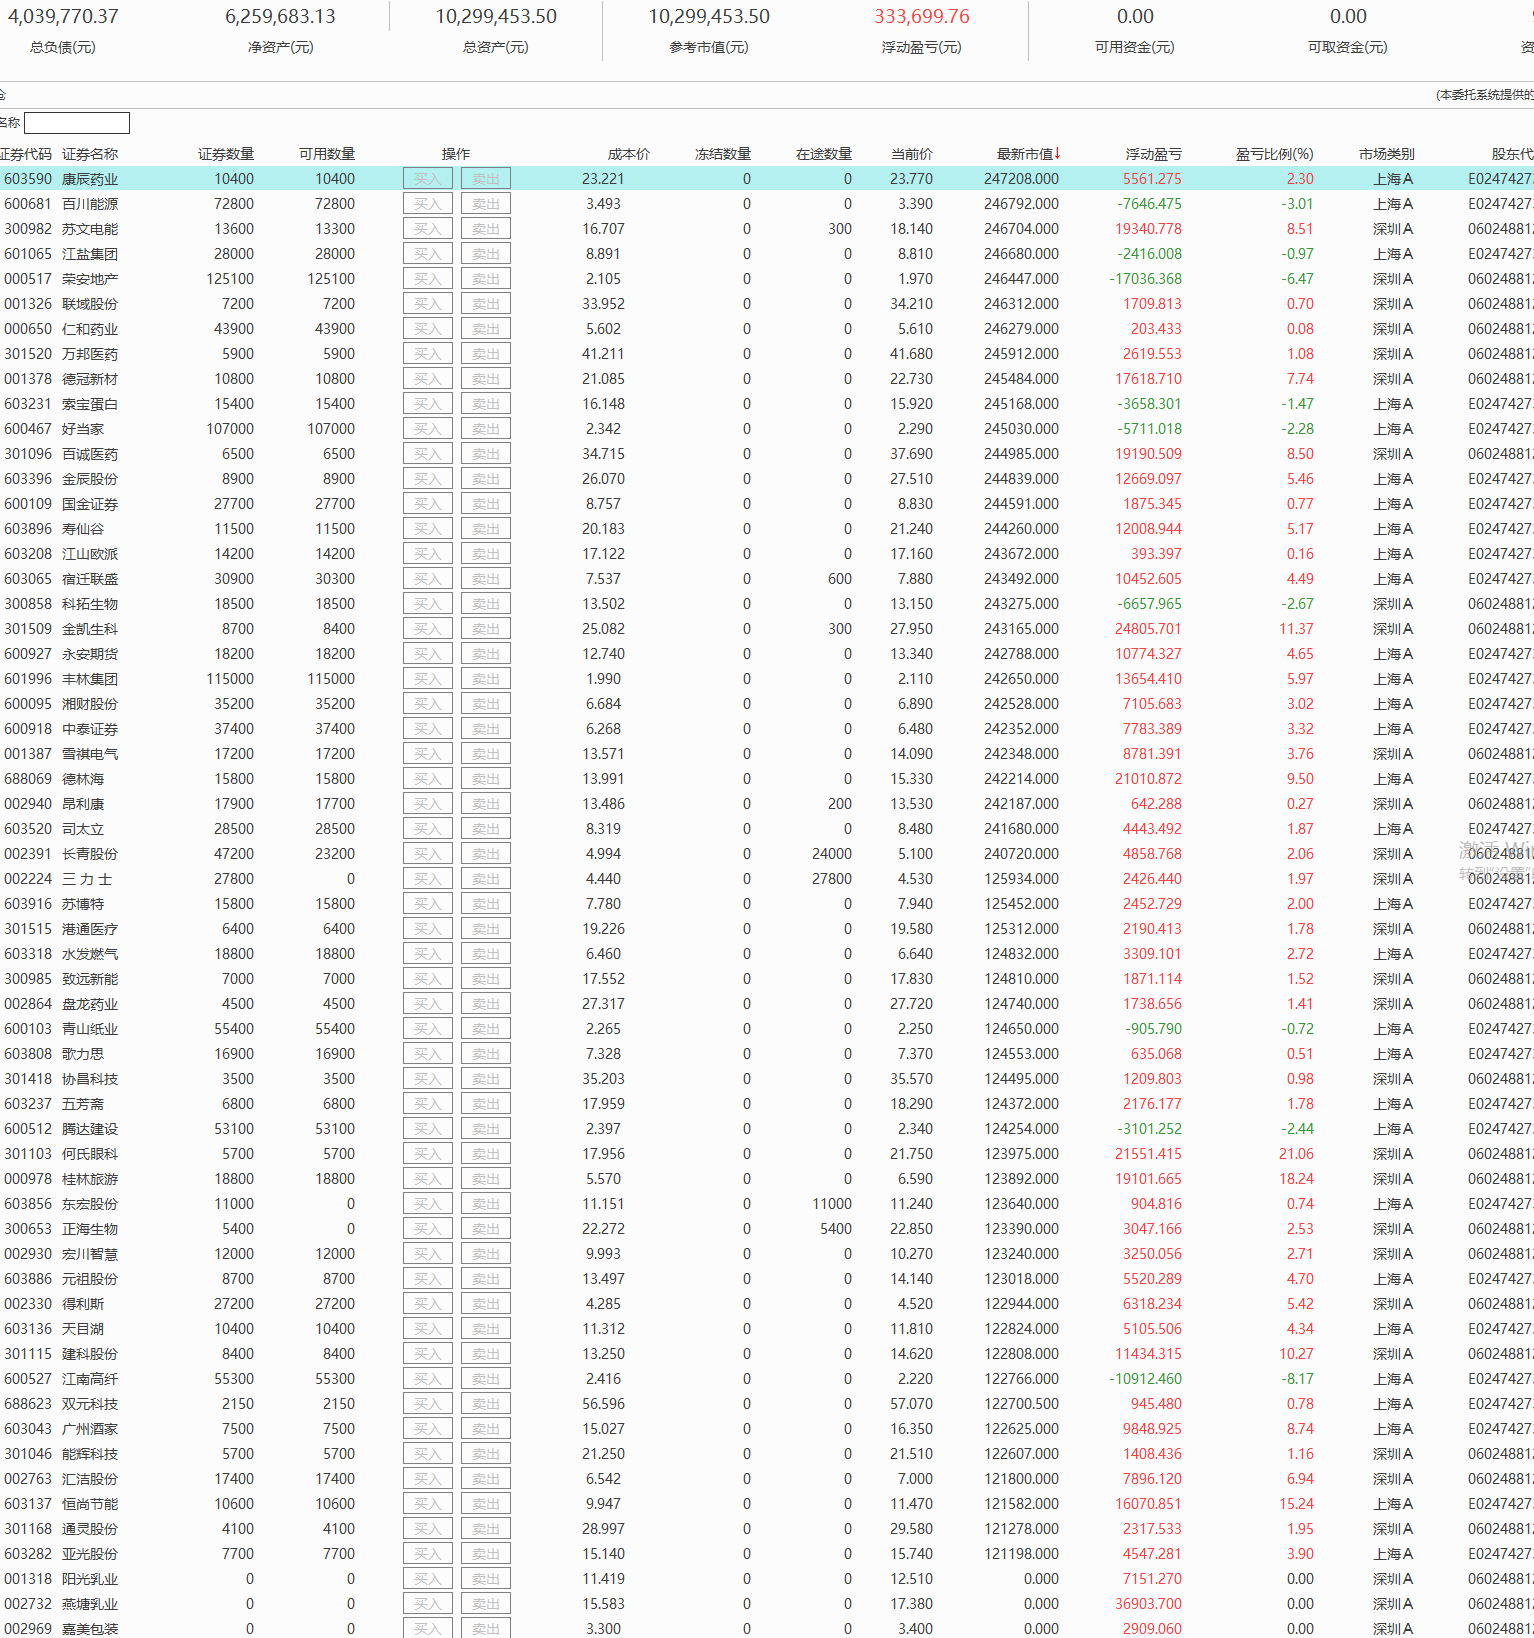
Task: Click 卖出 button for 好当家
Action: [486, 429]
